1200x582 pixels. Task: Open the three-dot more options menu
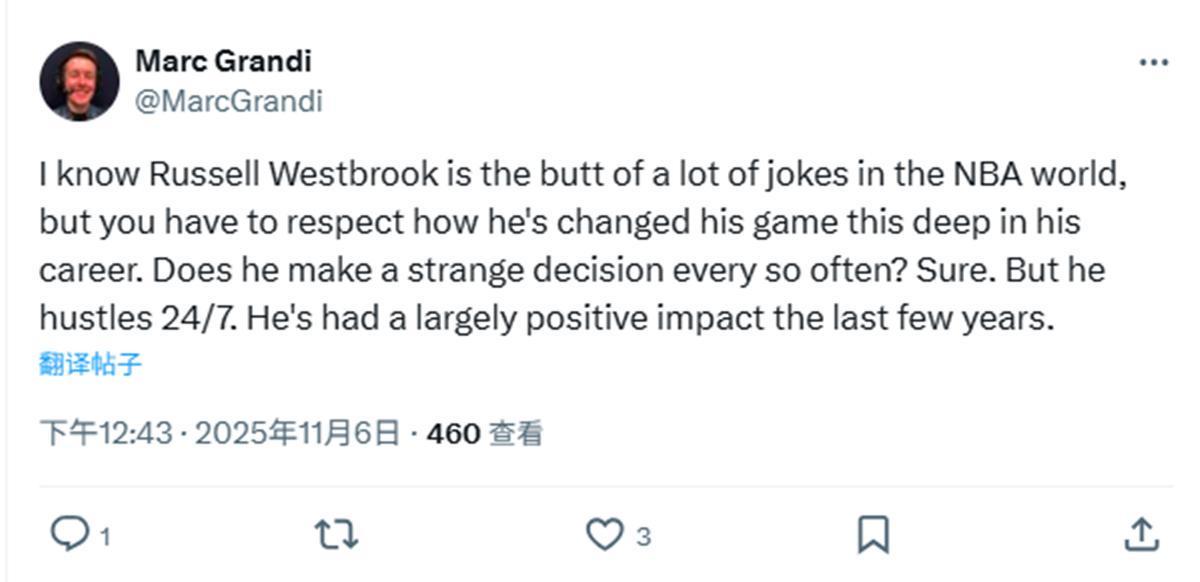click(1153, 62)
